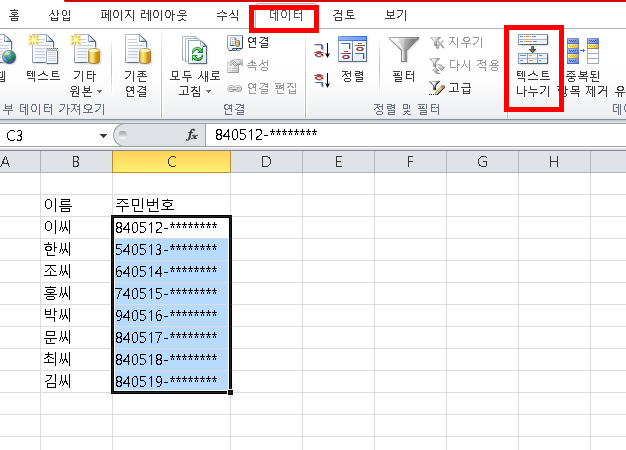Image resolution: width=626 pixels, height=450 pixels.
Task: Expand the 기타 원본 dropdown arrow
Action: click(99, 91)
